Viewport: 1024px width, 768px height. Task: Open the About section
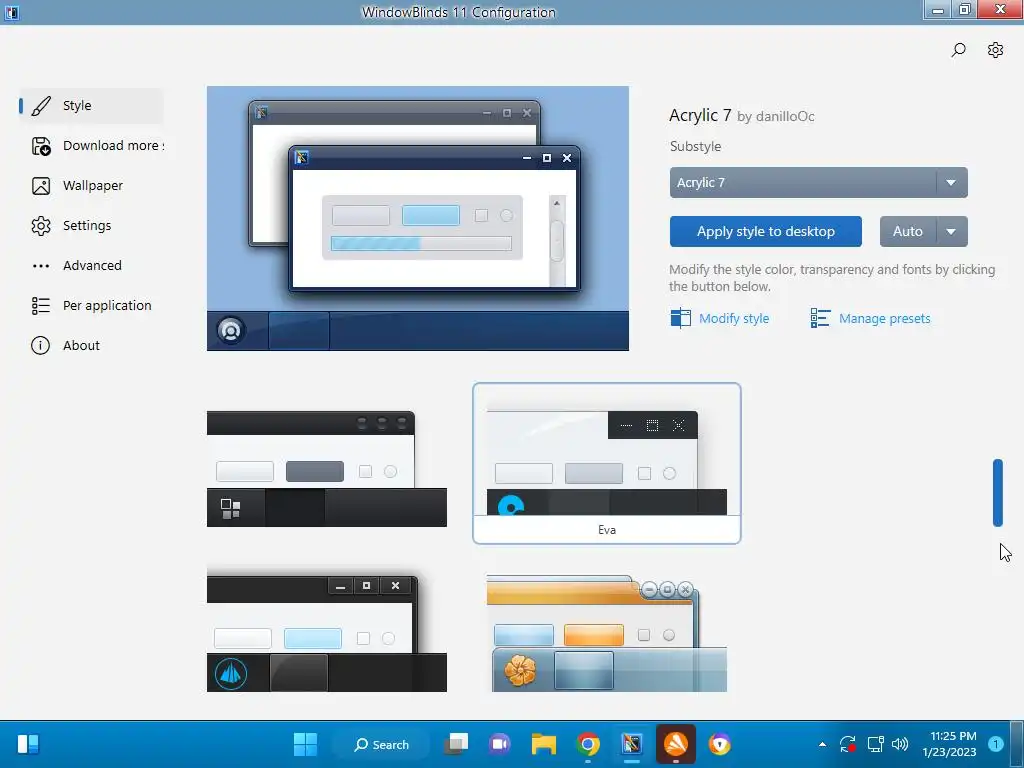coord(91,345)
